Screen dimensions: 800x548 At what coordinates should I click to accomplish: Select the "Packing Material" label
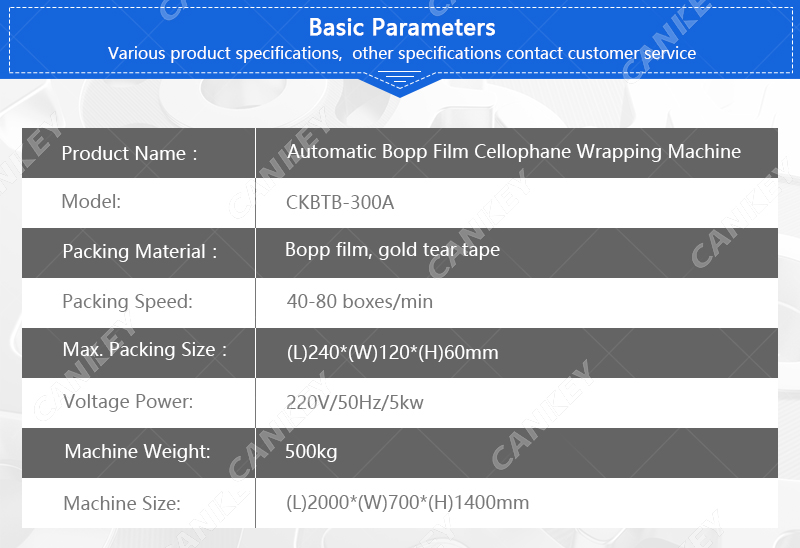coord(139,252)
